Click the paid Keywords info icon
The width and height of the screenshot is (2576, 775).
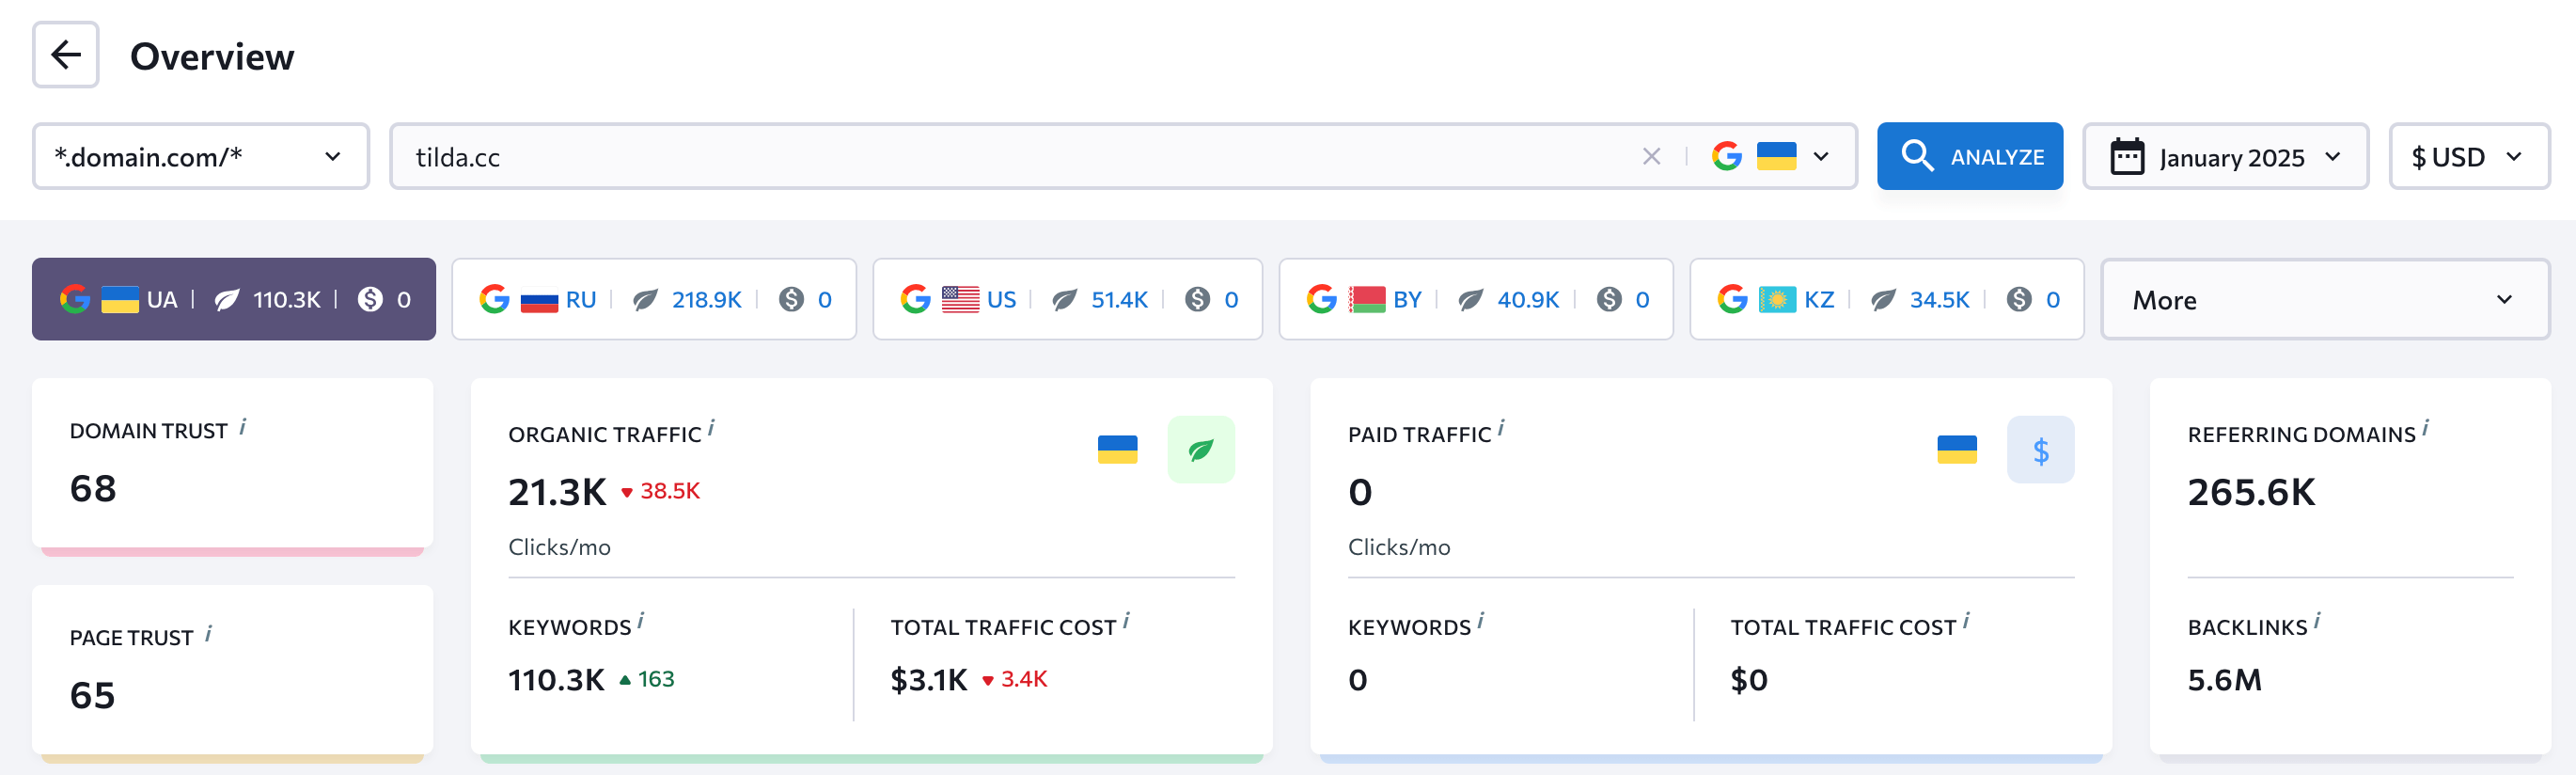pos(1481,621)
